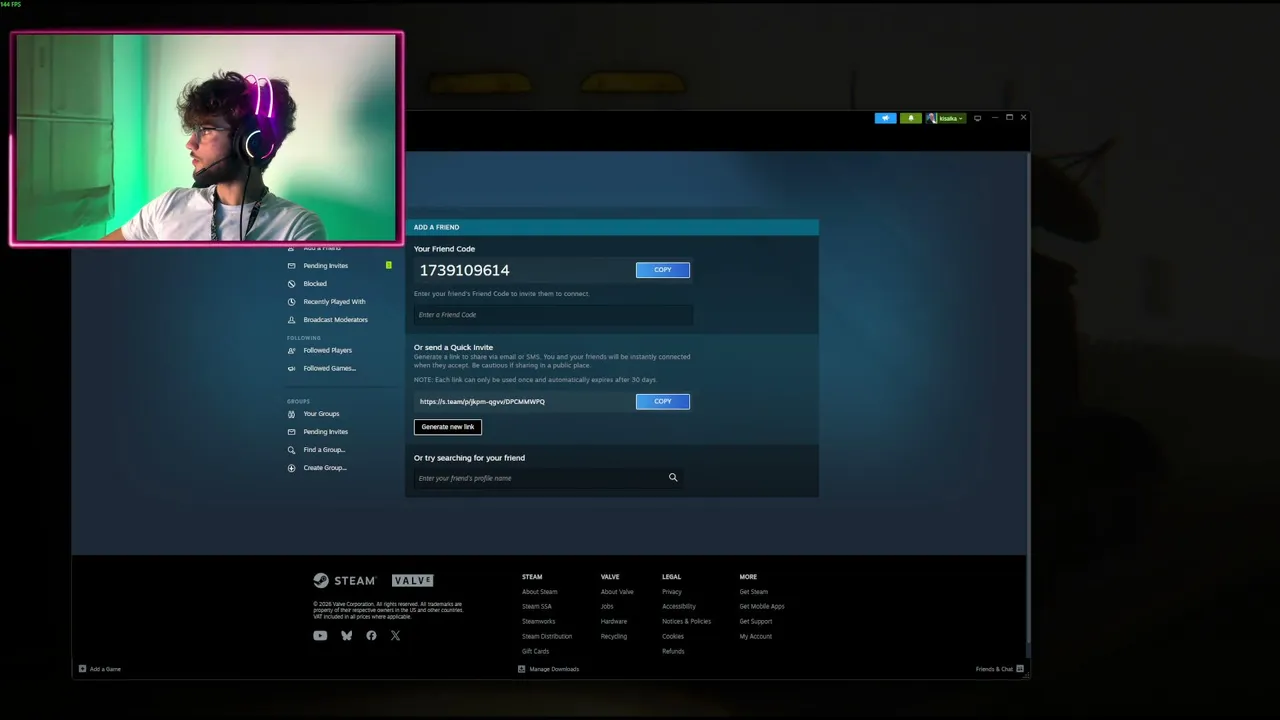
Task: Click the Blocked circle-slash icon
Action: click(x=292, y=284)
